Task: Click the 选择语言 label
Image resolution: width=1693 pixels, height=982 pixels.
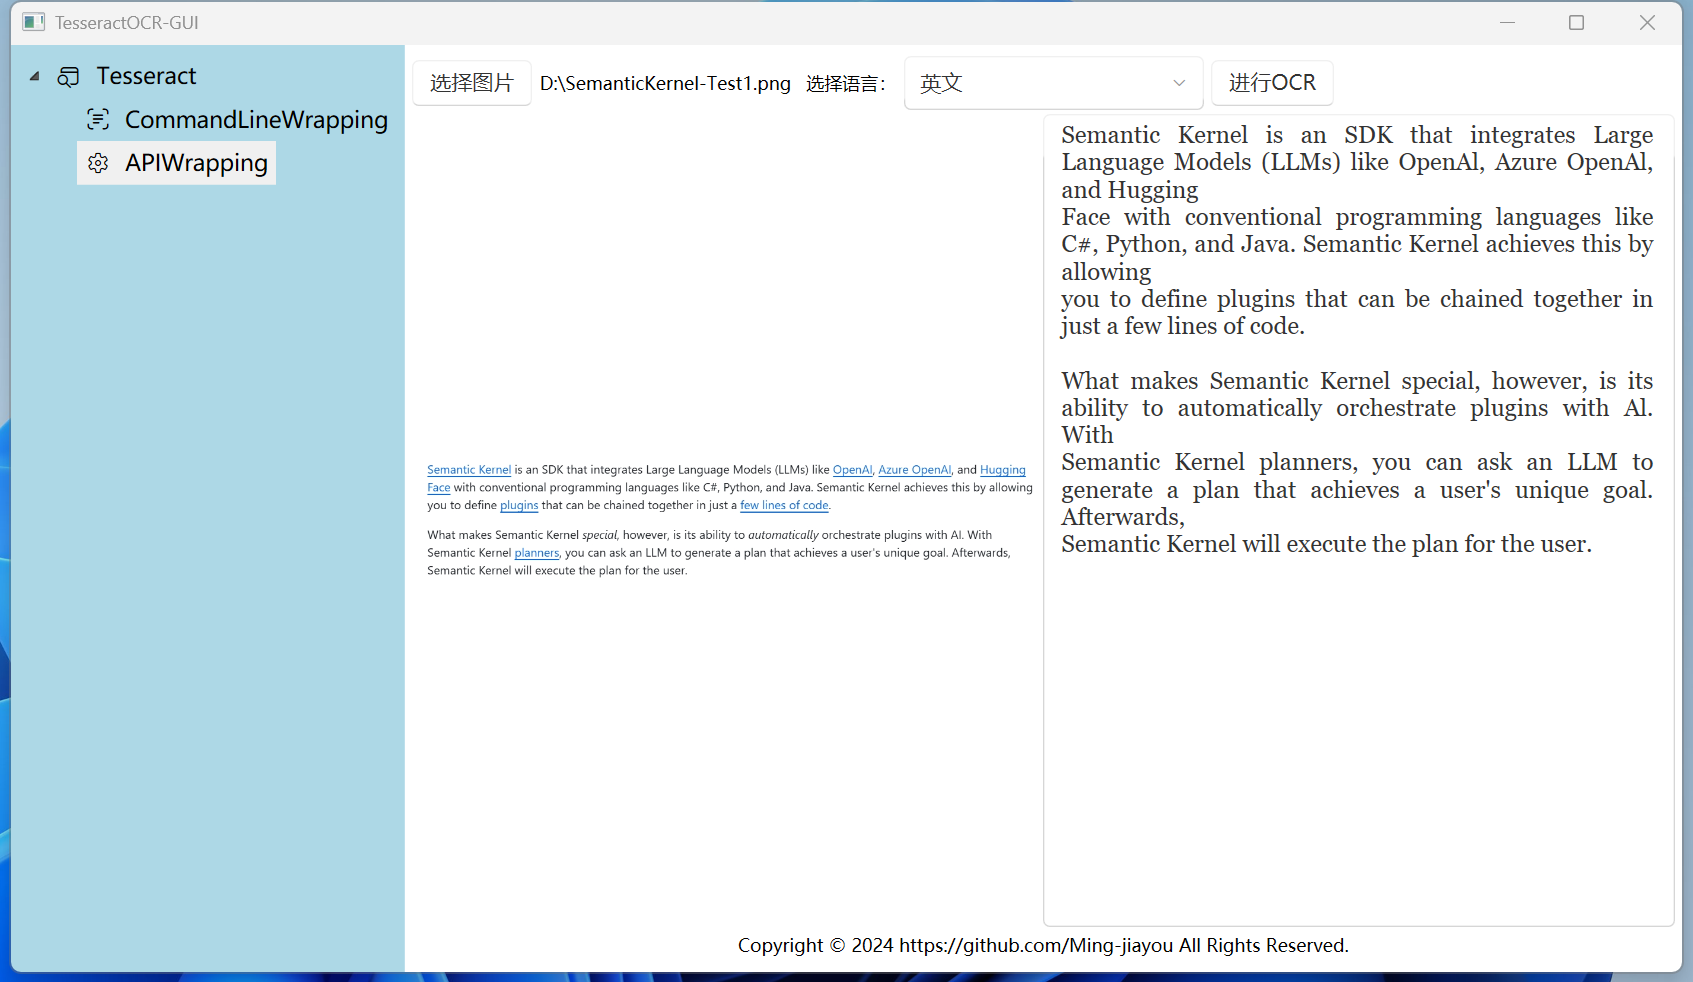Action: (x=845, y=84)
